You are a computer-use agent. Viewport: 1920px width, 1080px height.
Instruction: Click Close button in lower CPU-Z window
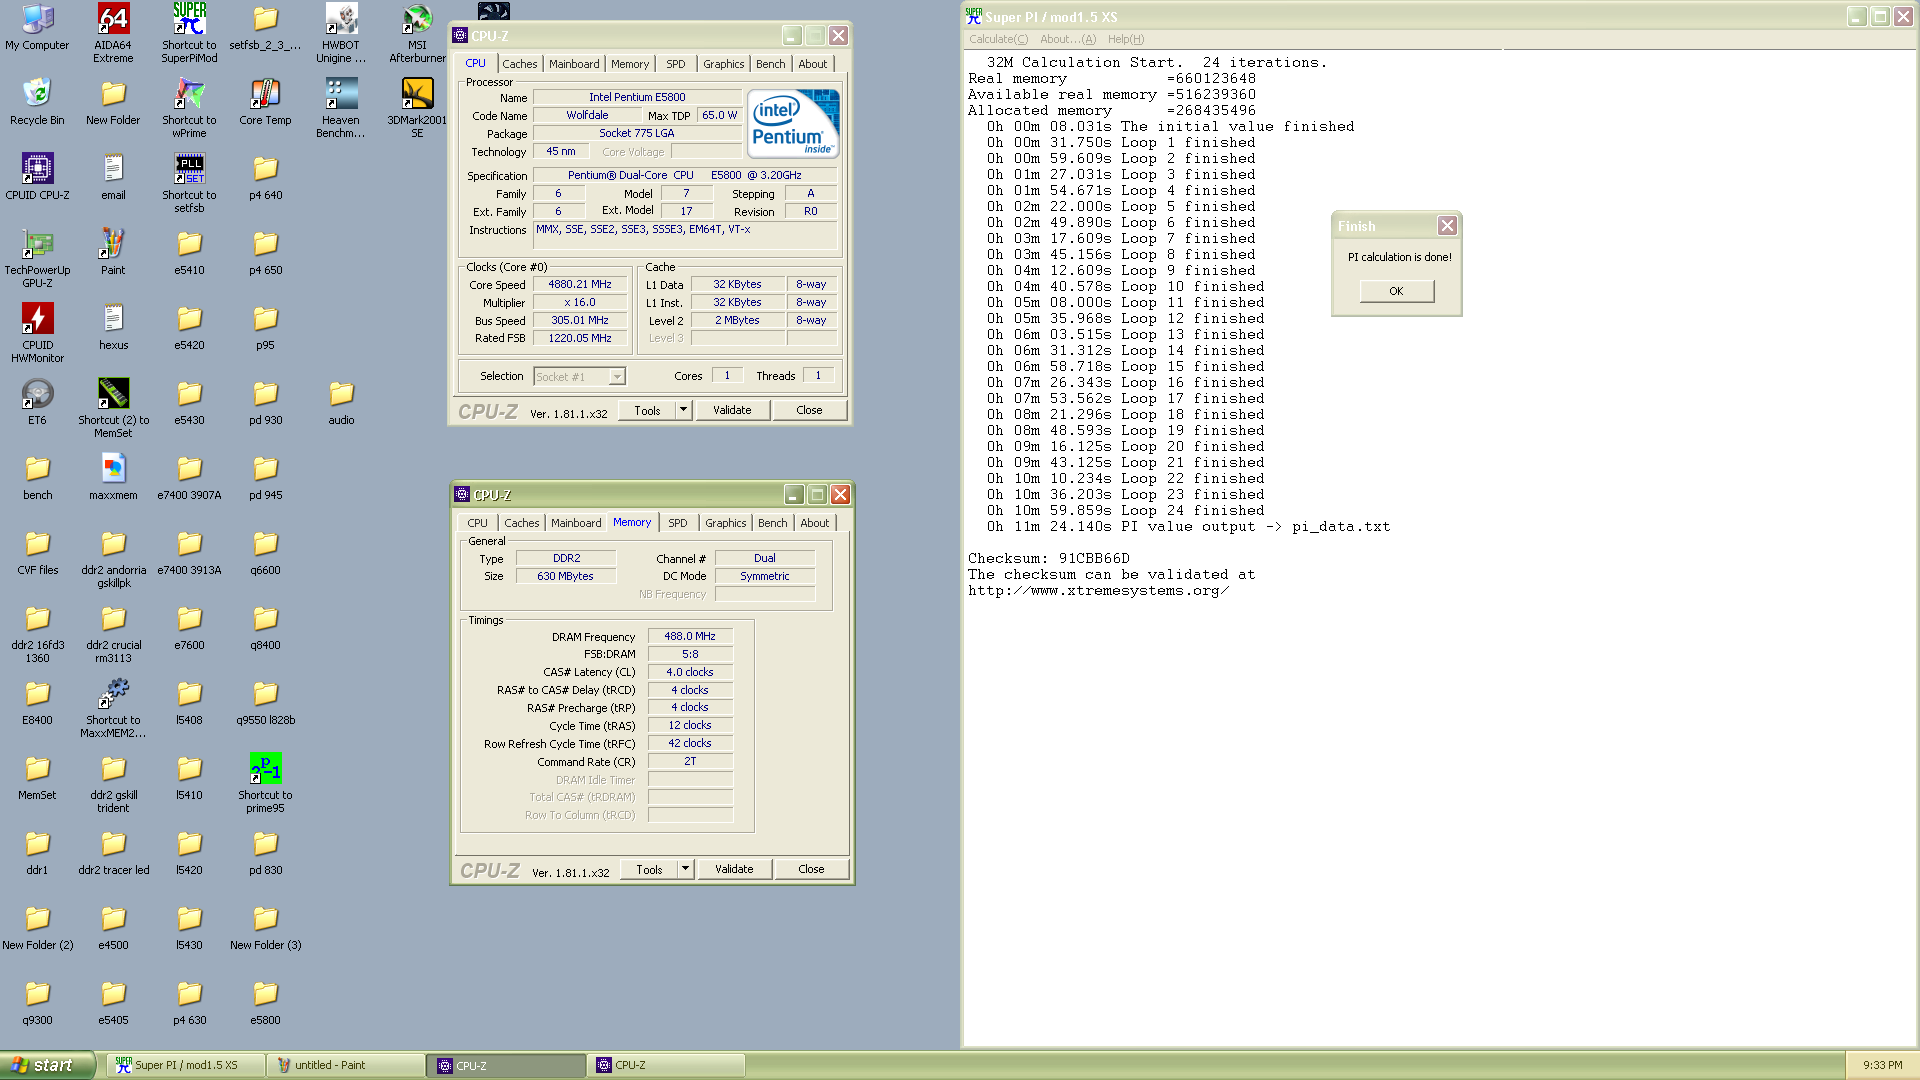[811, 869]
